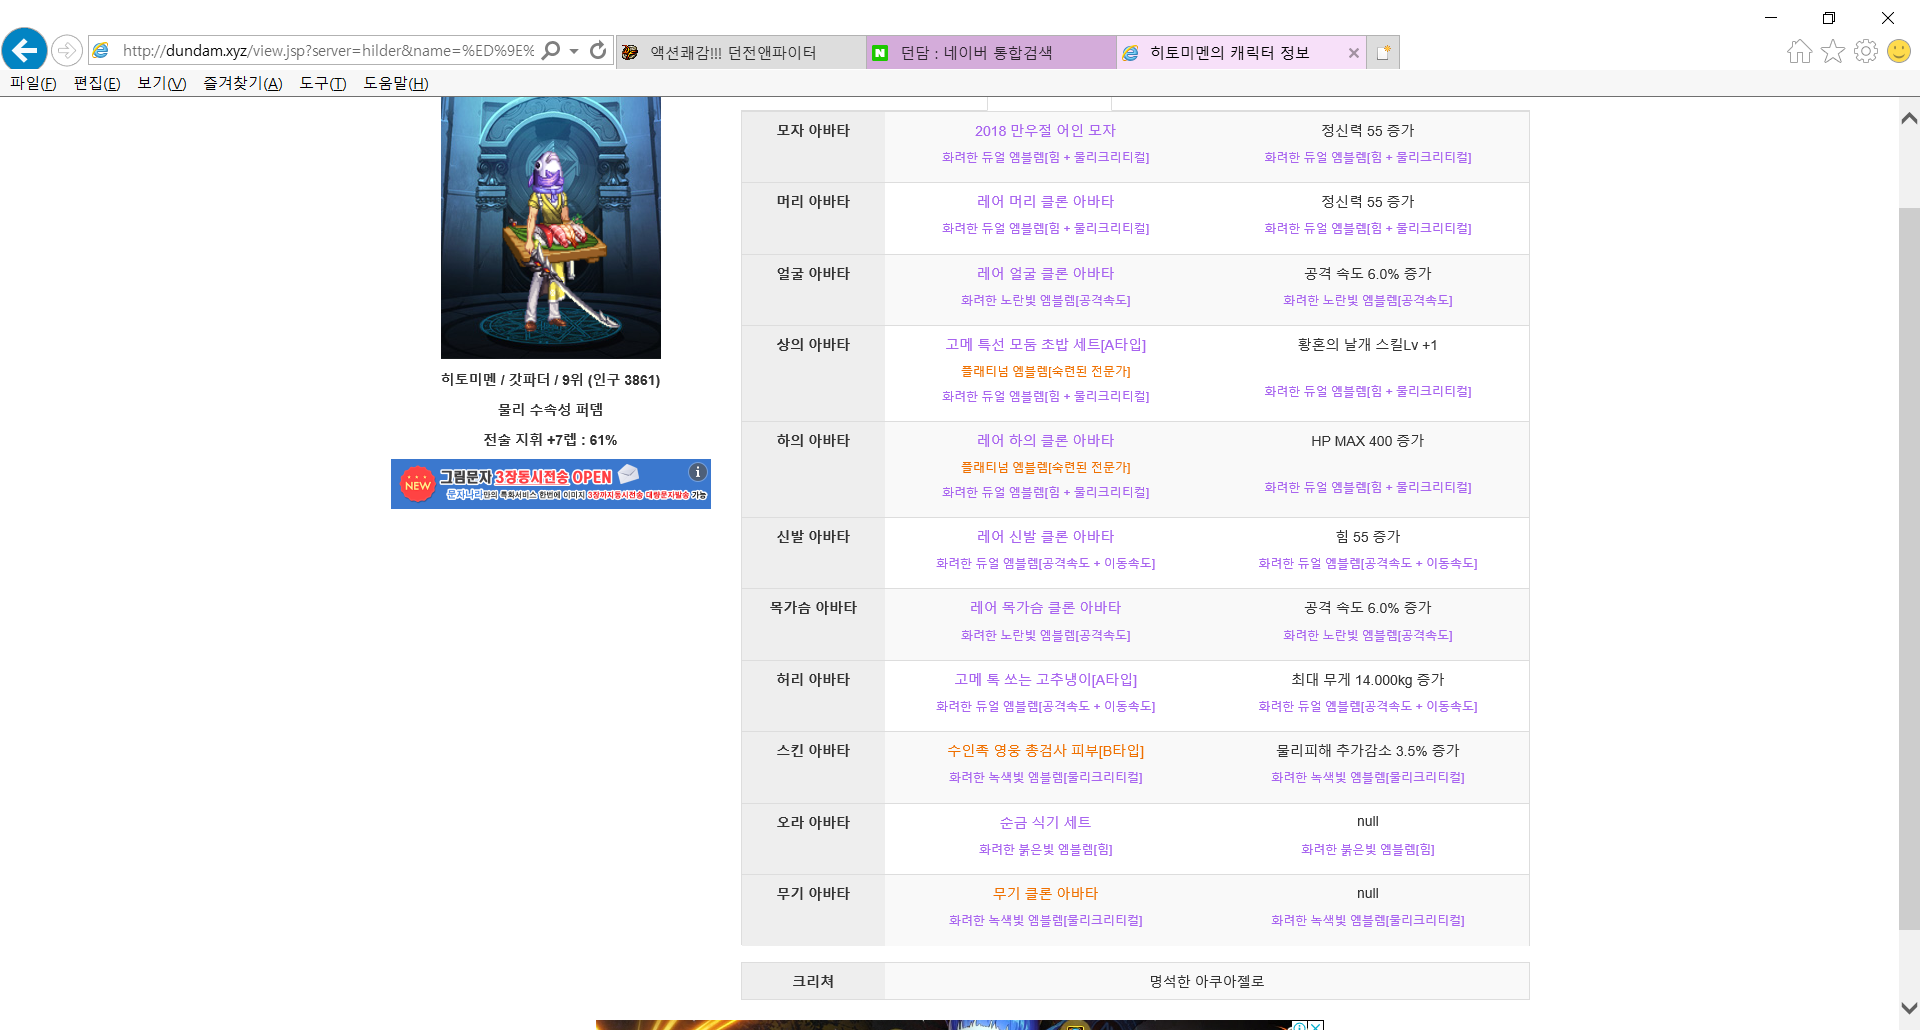The width and height of the screenshot is (1920, 1030).
Task: Click the 순금 식기 세트 link
Action: click(1045, 823)
